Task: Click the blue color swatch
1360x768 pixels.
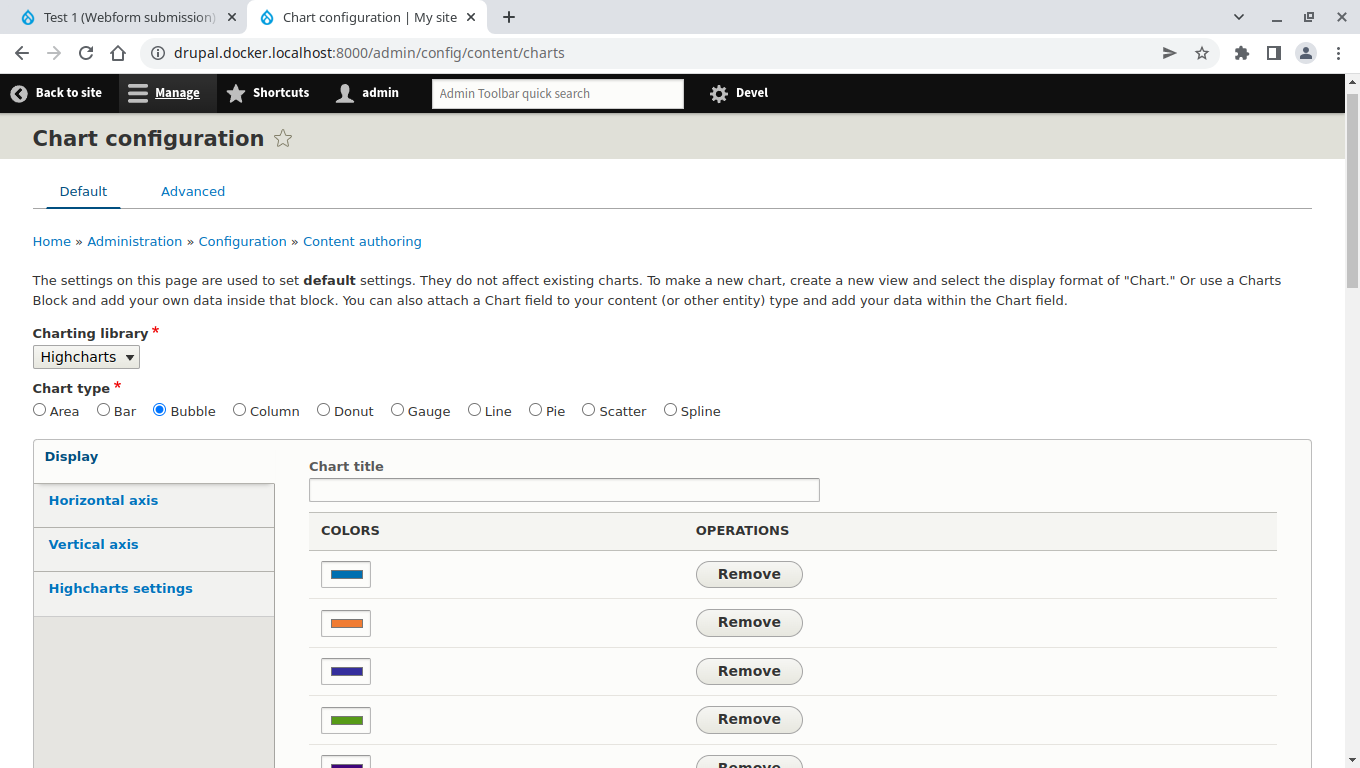Action: [x=346, y=575]
